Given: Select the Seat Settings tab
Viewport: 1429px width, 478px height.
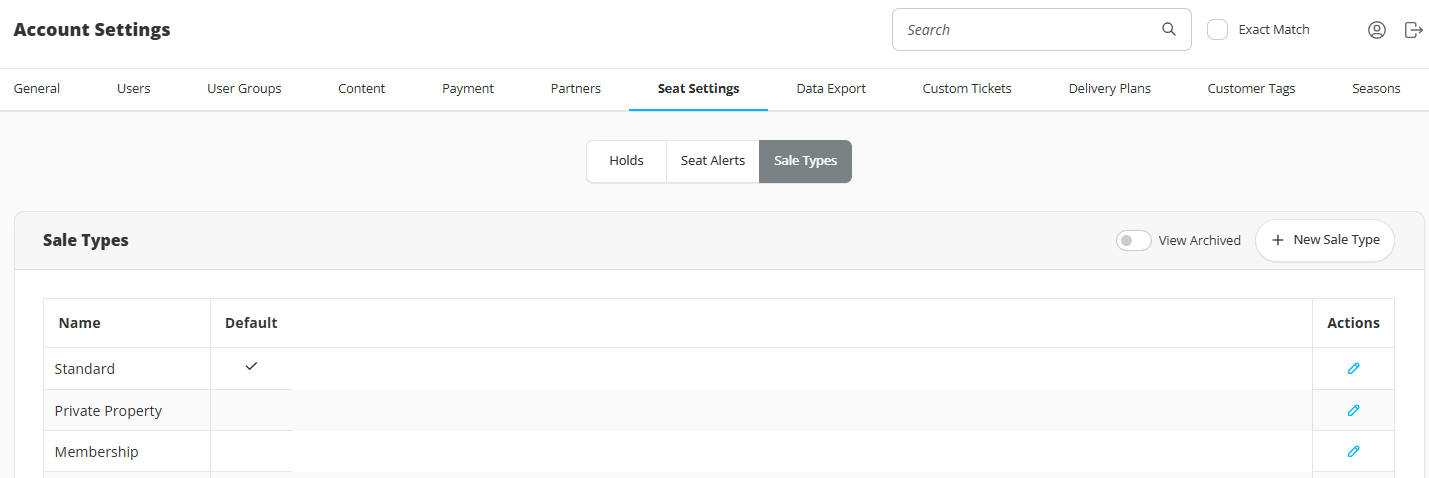Looking at the screenshot, I should 698,88.
